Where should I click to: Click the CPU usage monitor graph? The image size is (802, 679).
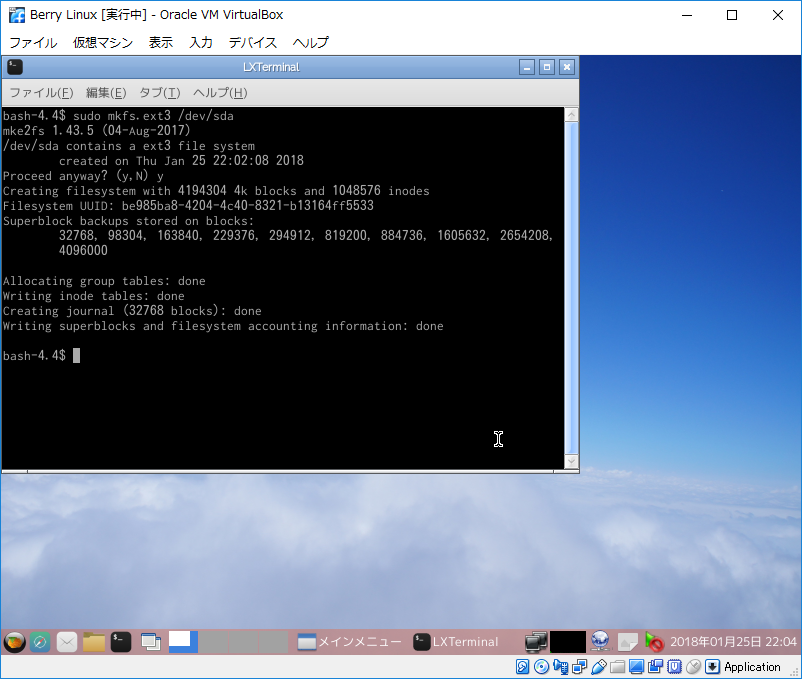point(568,642)
